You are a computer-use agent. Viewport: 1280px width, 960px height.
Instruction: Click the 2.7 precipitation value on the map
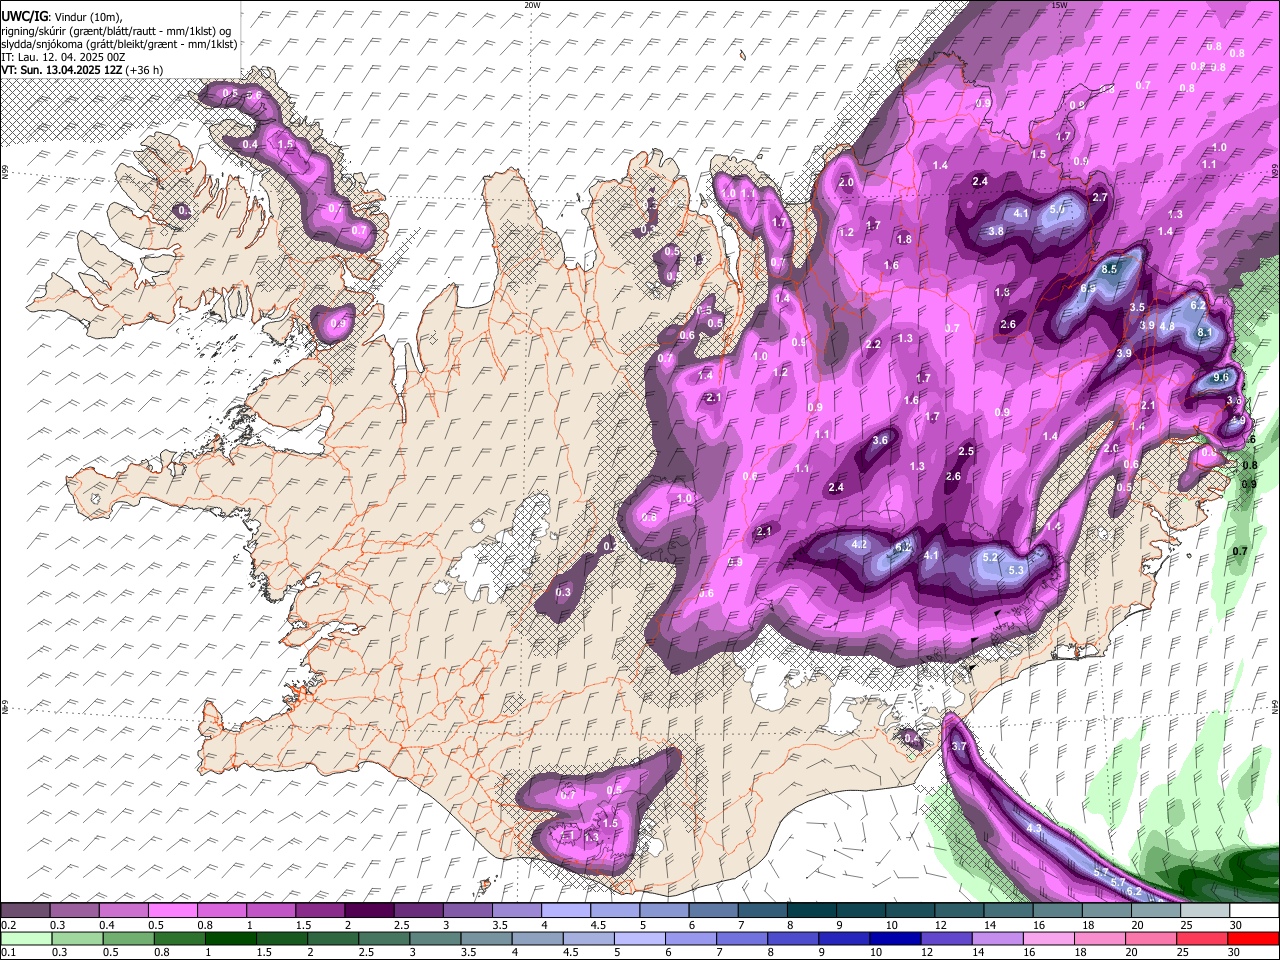click(1100, 197)
